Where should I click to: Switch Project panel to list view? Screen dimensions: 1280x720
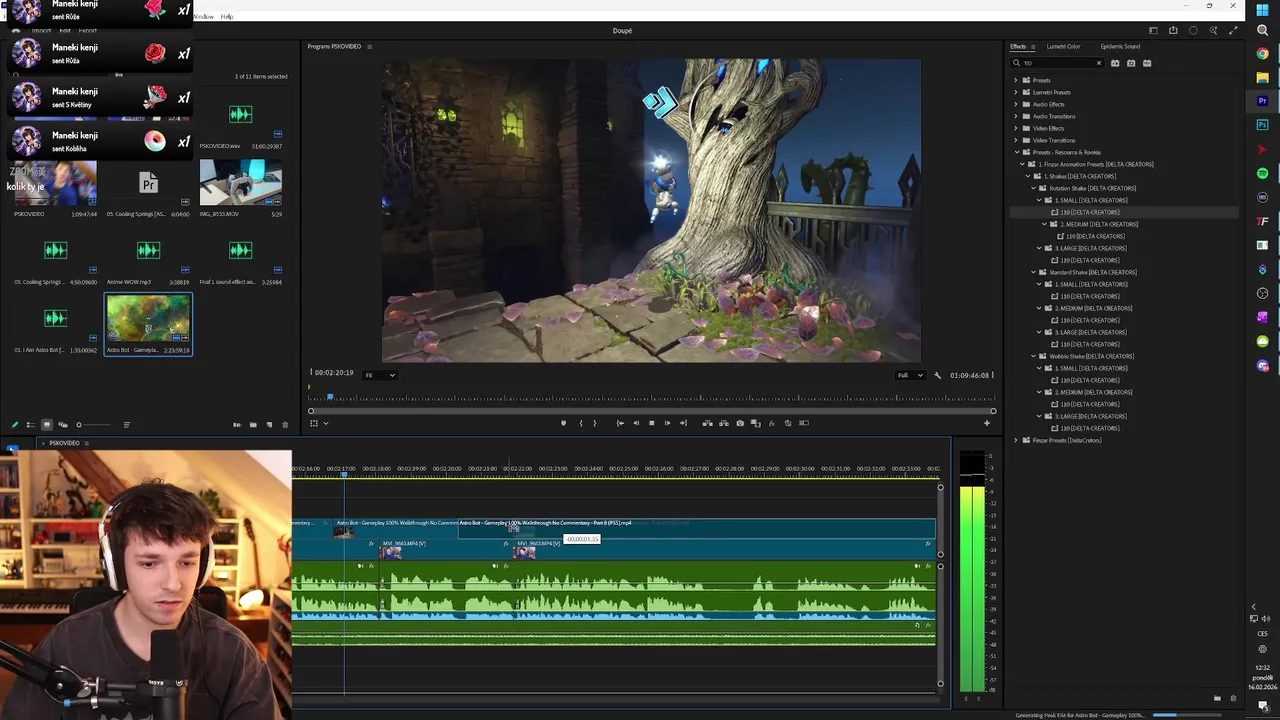point(30,425)
